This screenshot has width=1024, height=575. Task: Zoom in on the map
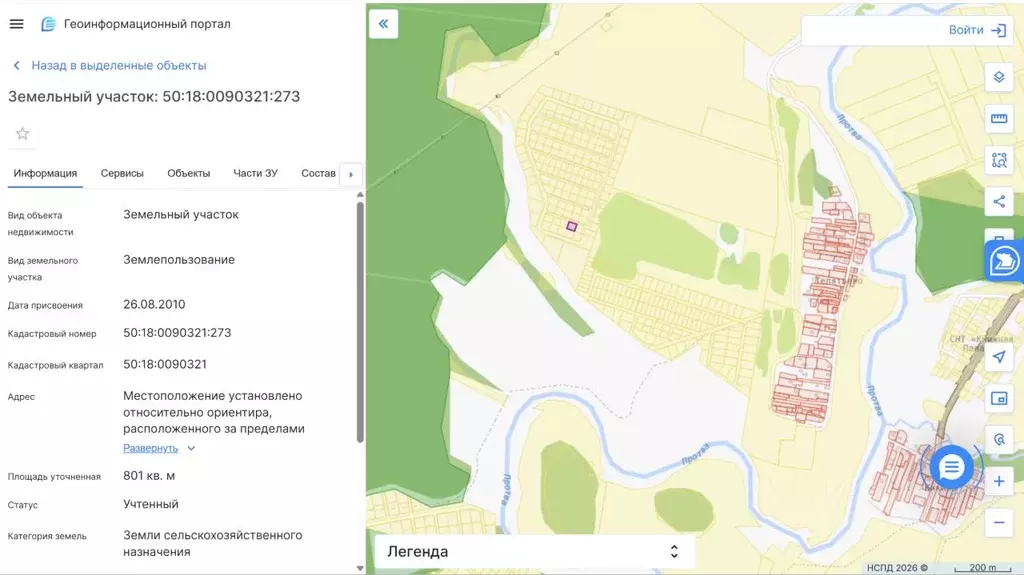(998, 481)
